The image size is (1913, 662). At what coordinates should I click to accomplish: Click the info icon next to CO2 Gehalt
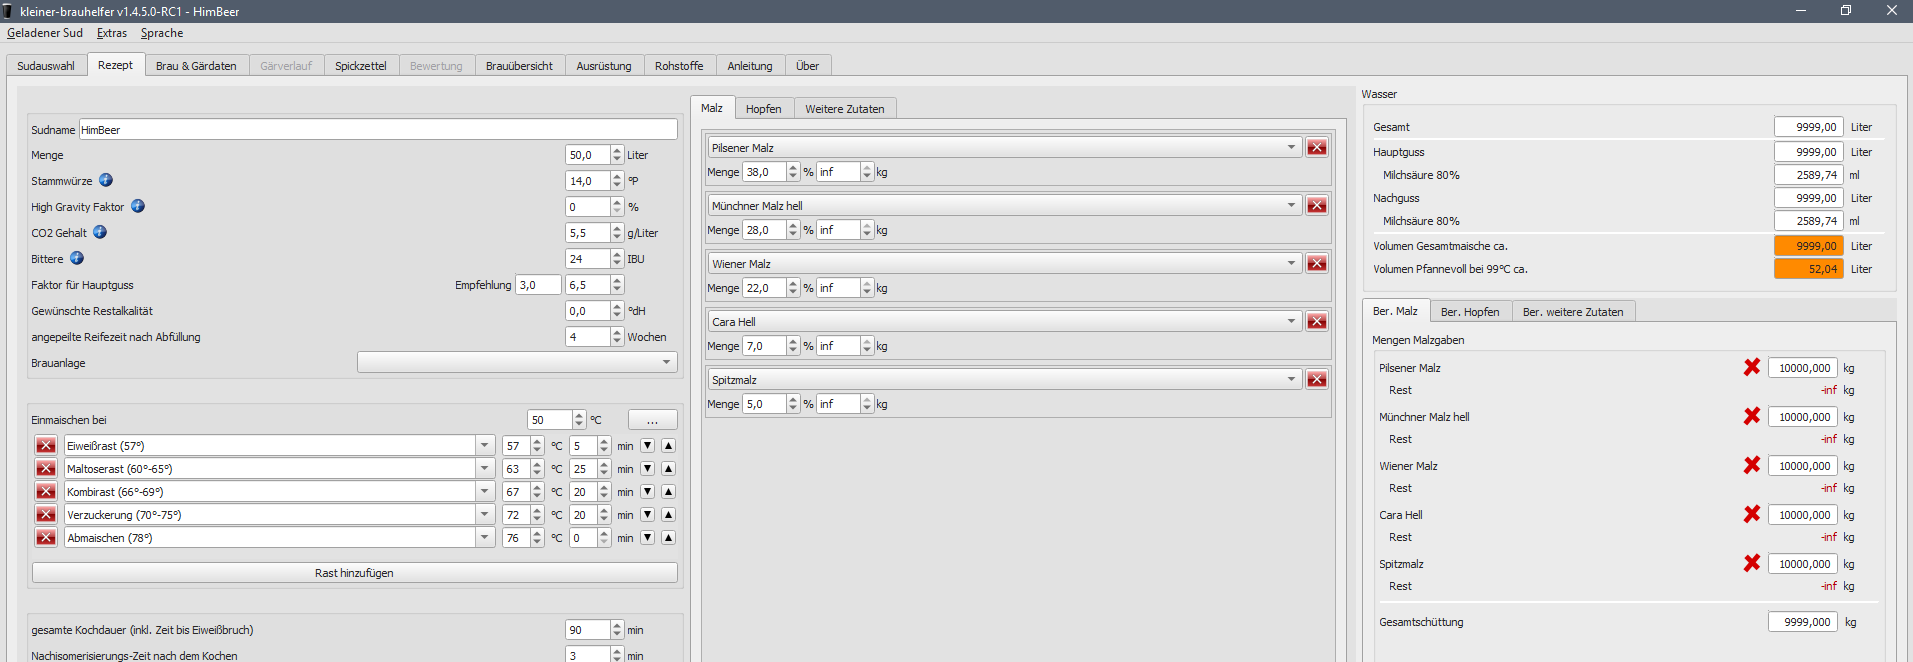pos(100,233)
